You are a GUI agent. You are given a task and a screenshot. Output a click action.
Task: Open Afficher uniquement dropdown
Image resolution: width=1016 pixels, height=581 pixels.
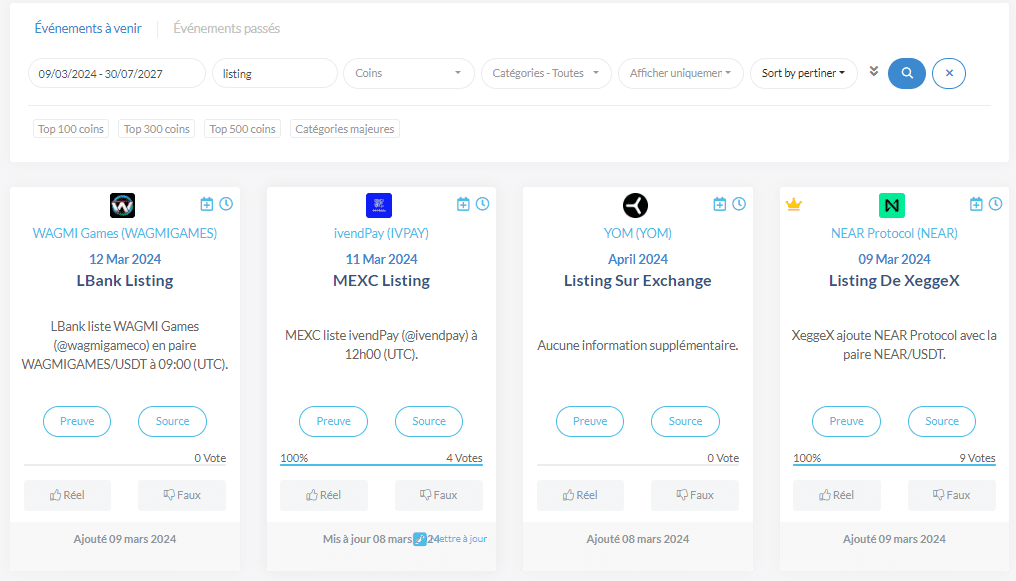point(680,73)
